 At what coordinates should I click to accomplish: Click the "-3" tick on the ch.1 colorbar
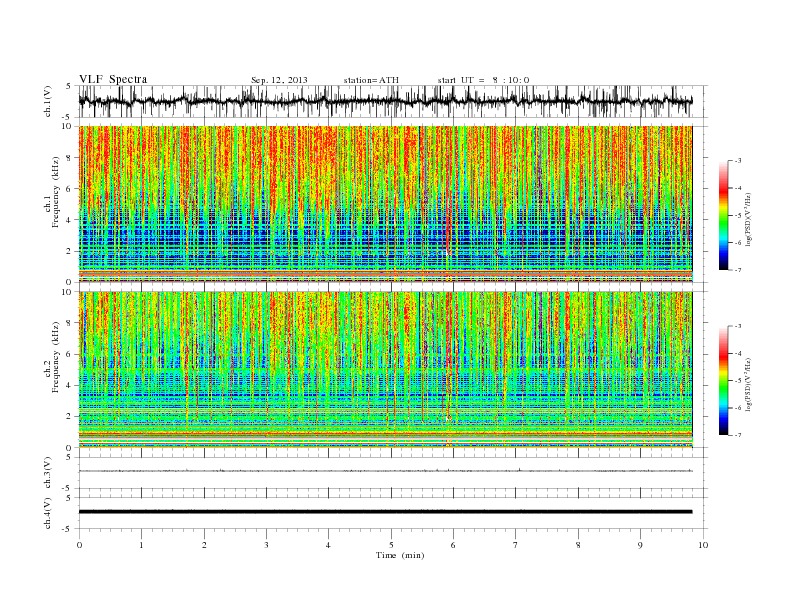pos(737,161)
